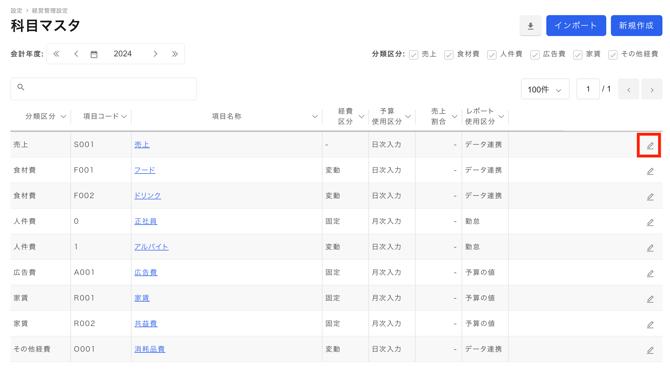The width and height of the screenshot is (670, 376).
Task: Go to the previous results page
Action: click(629, 89)
